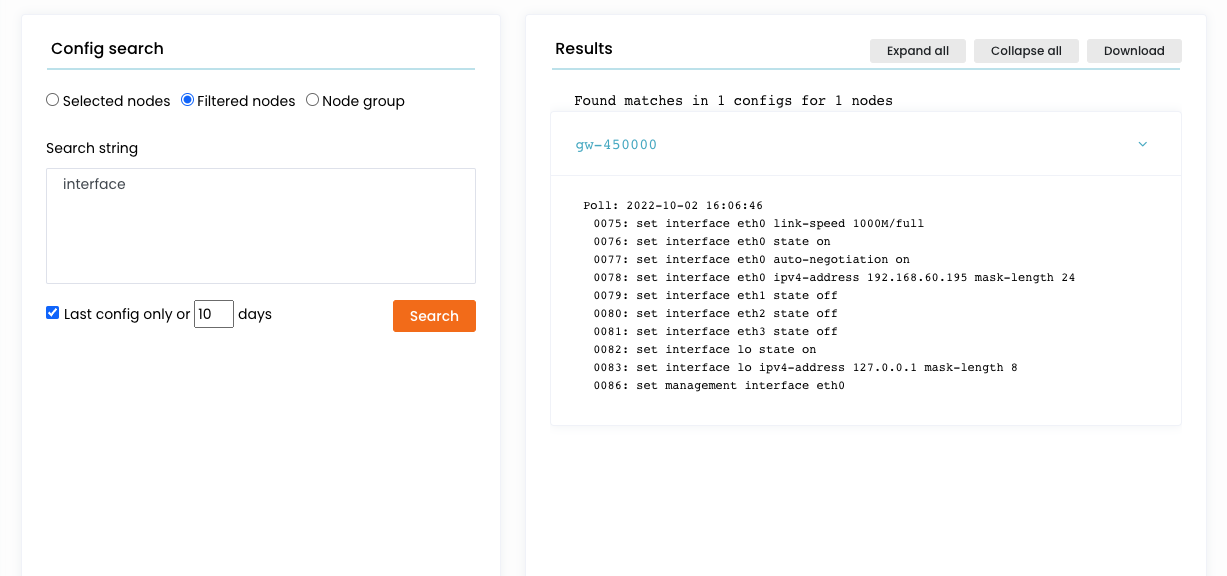Toggle the "Last config only" checkbox
1227x576 pixels.
pos(53,313)
